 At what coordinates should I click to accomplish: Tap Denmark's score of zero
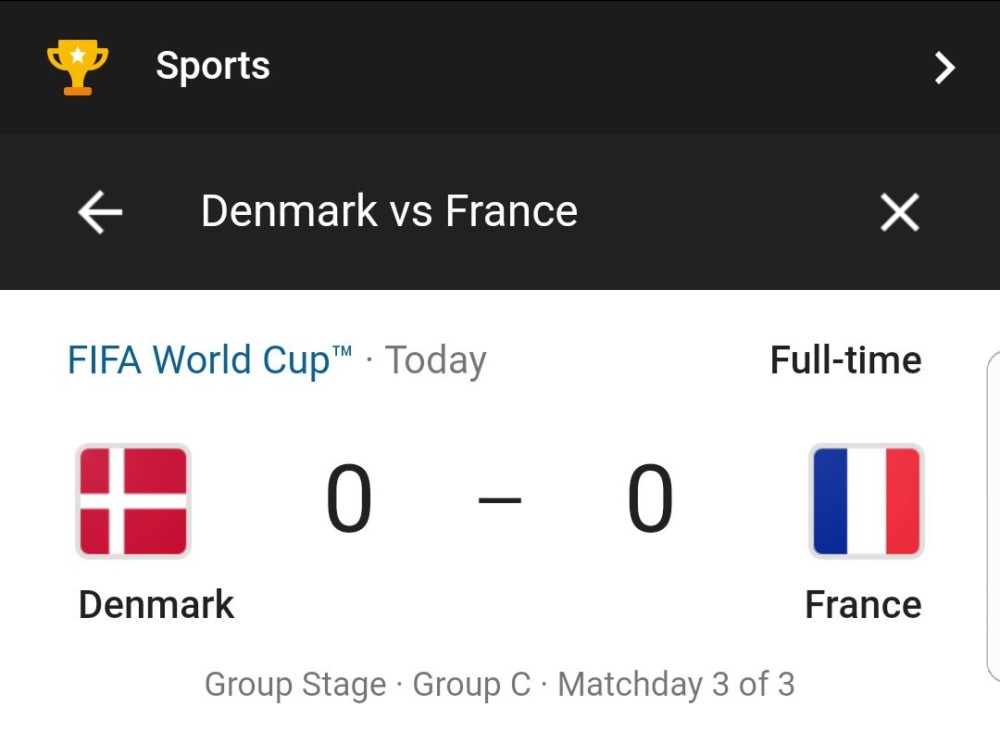tap(349, 499)
